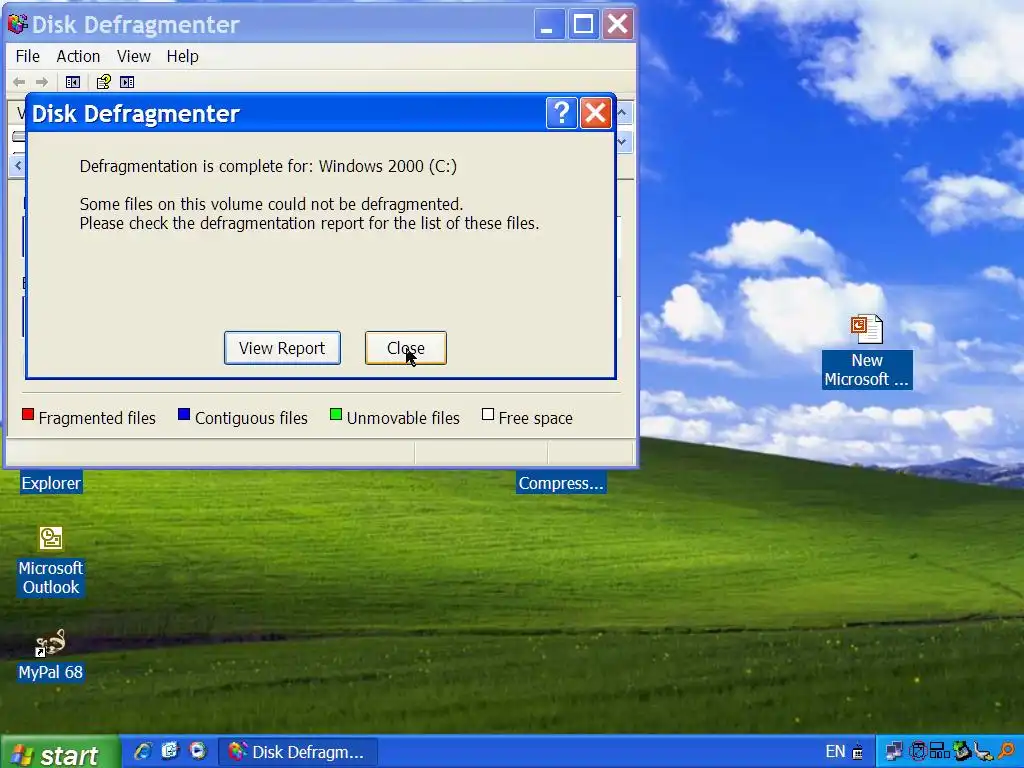Open the Help menu
The image size is (1024, 768).
[182, 56]
